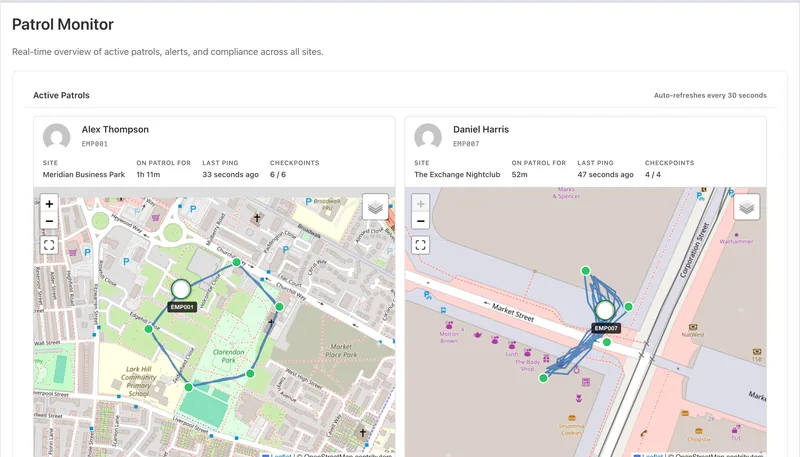Click the disabled zoom-in button on Daniel Harris's map
The image size is (800, 457).
(x=420, y=204)
